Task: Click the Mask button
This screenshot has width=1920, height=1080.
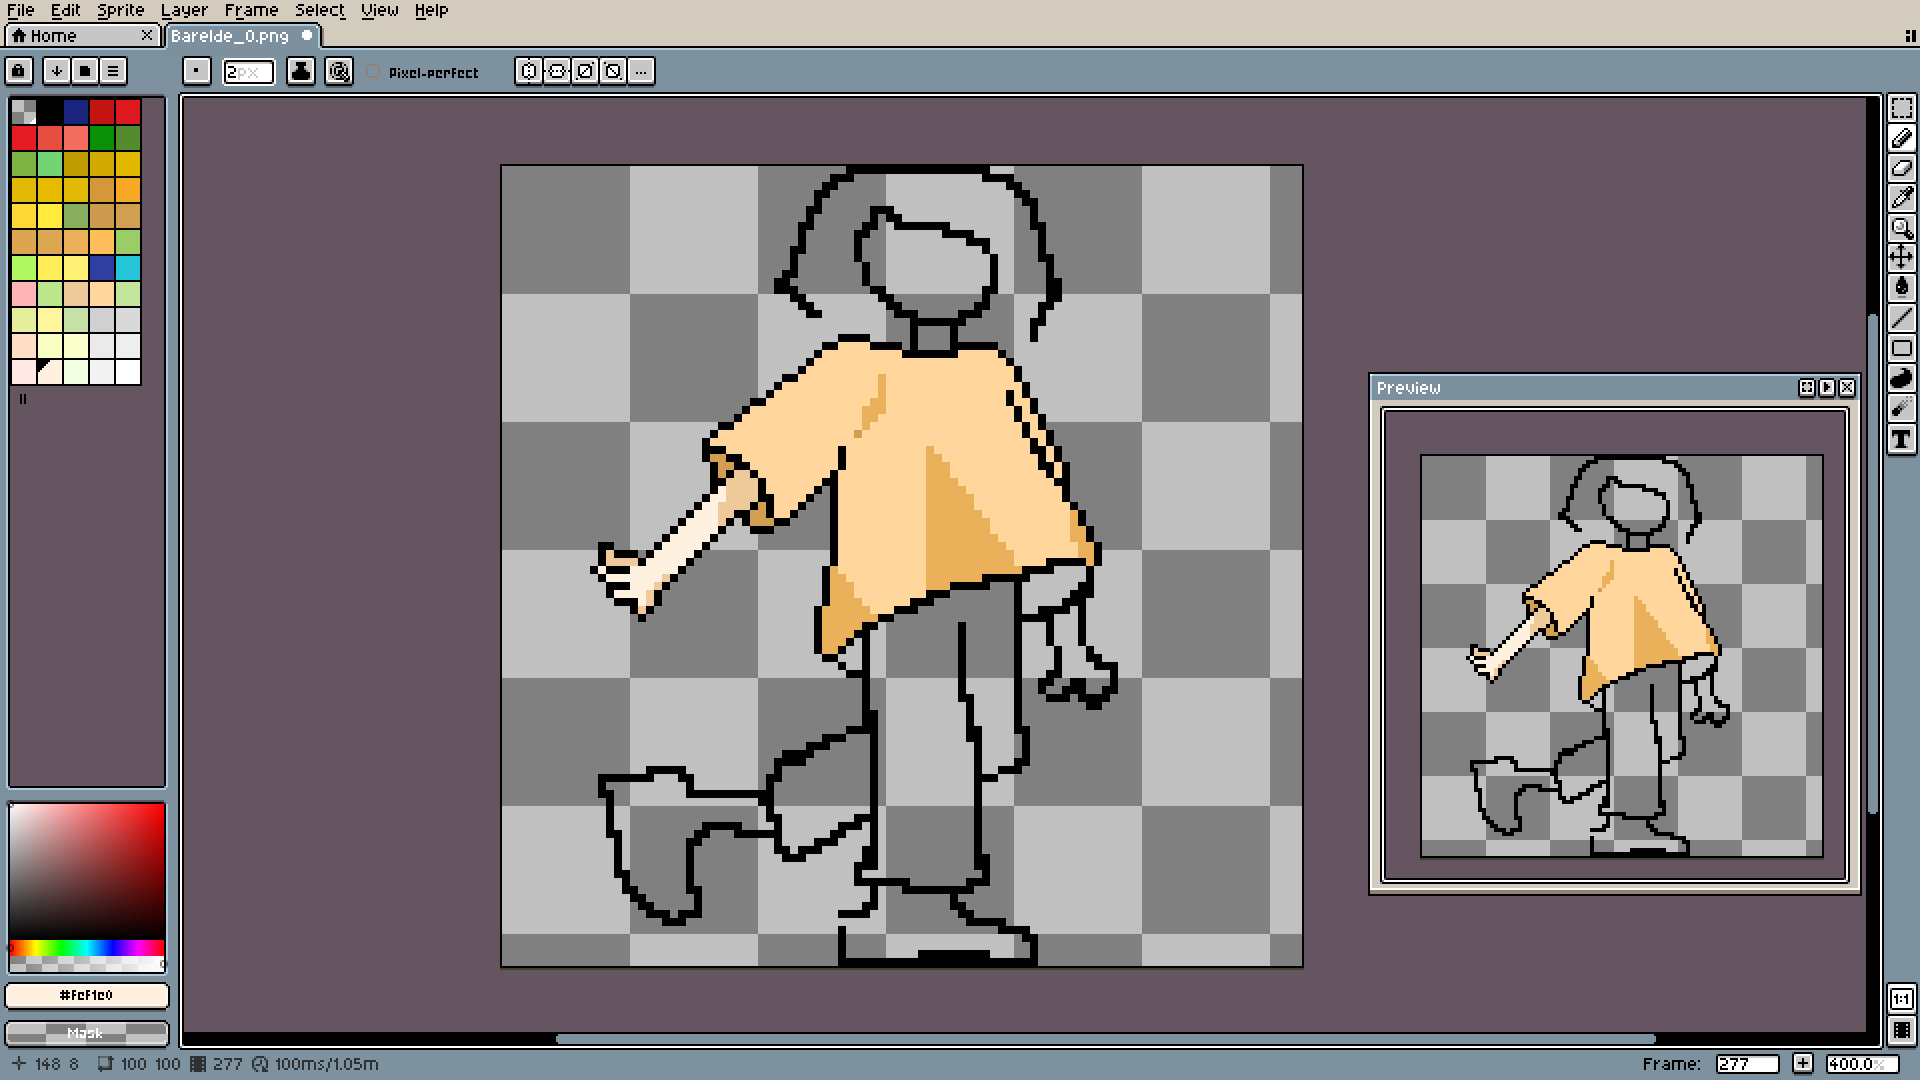Action: [x=86, y=1033]
